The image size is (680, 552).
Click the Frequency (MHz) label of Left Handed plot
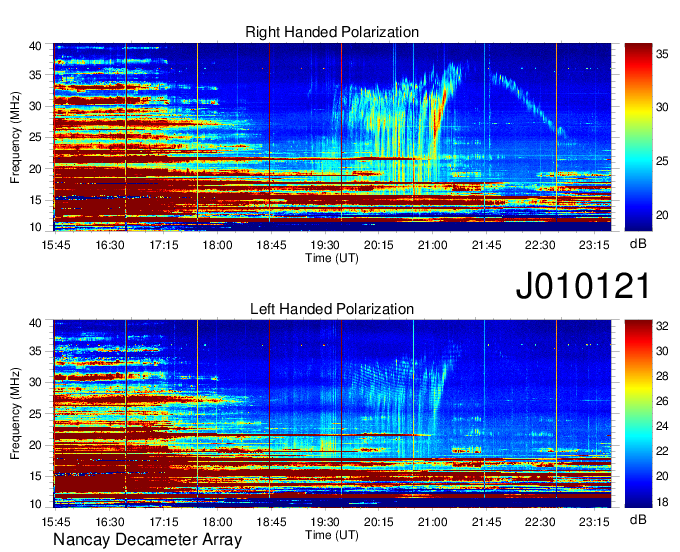point(15,414)
